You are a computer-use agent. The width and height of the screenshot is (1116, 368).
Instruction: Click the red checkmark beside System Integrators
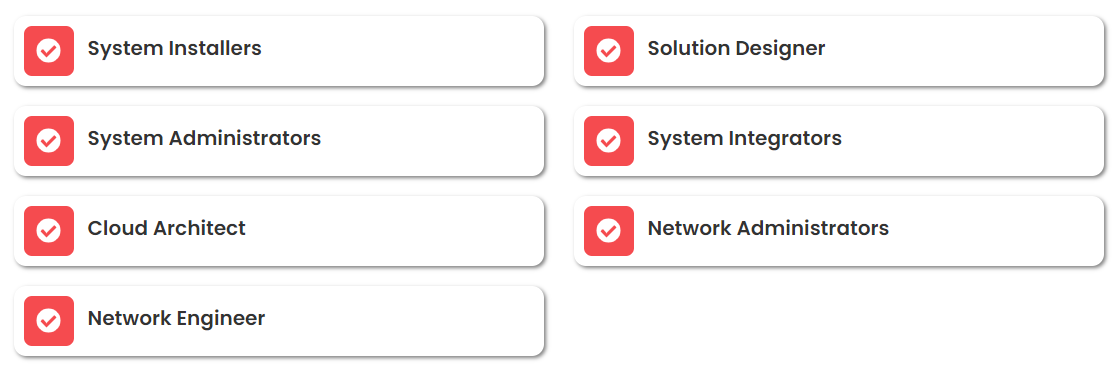[609, 141]
